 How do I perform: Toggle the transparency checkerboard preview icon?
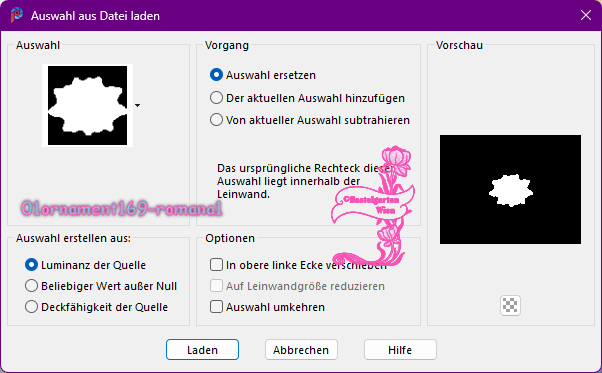point(510,305)
